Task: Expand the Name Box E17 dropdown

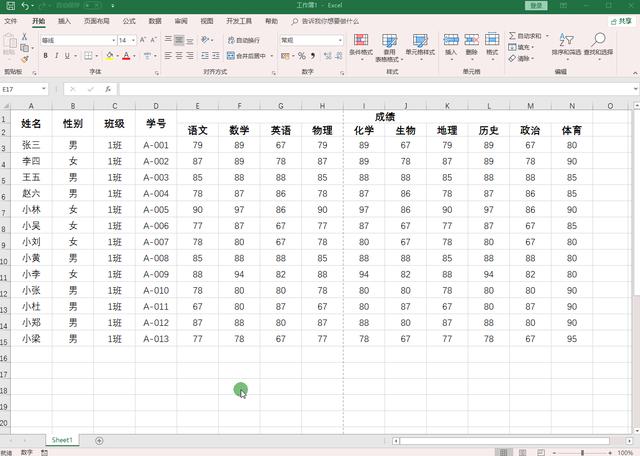Action: coord(43,89)
